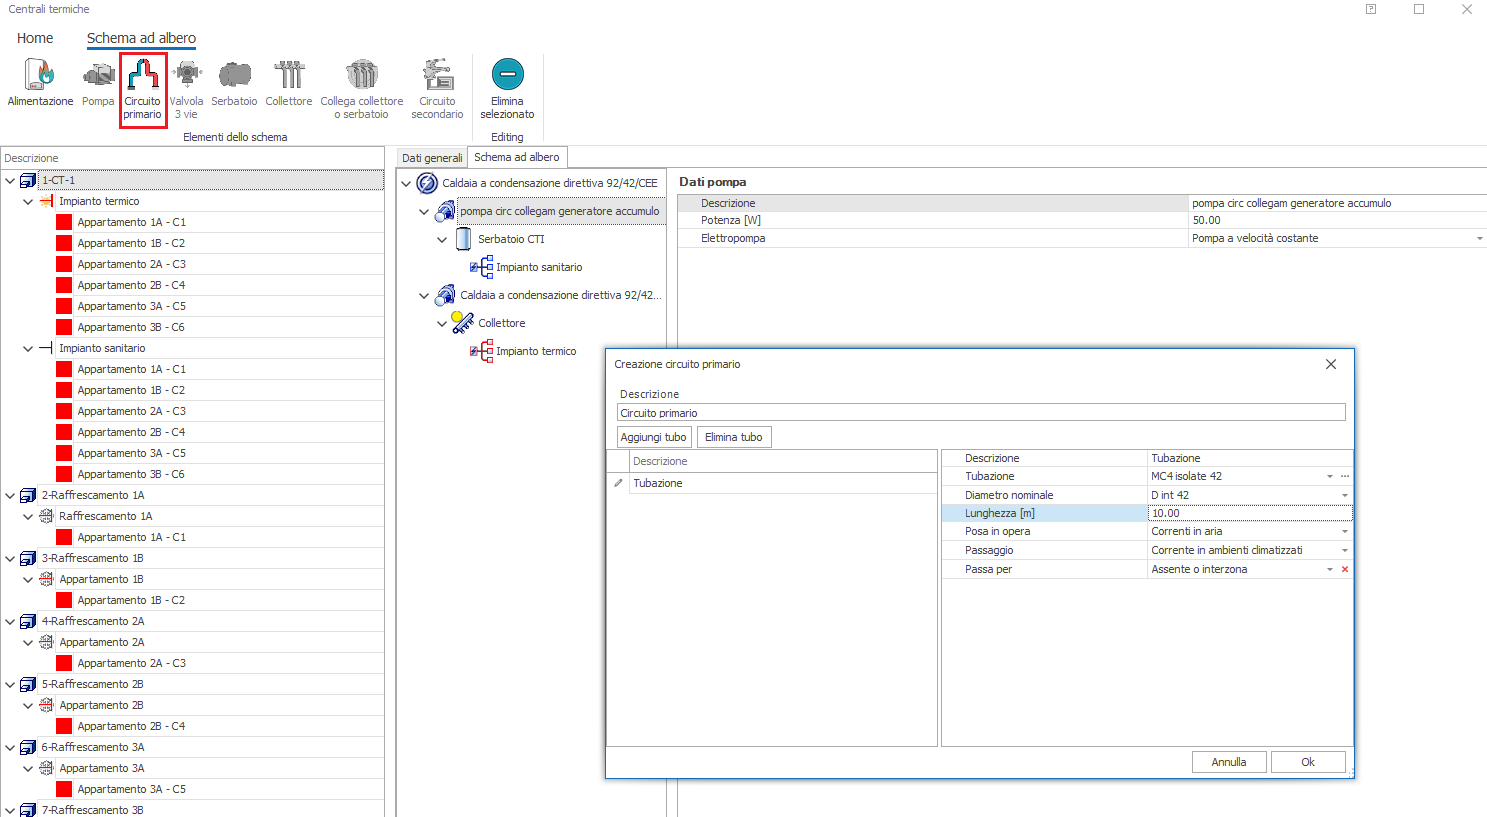
Task: Switch to the Home ribbon tab
Action: (35, 38)
